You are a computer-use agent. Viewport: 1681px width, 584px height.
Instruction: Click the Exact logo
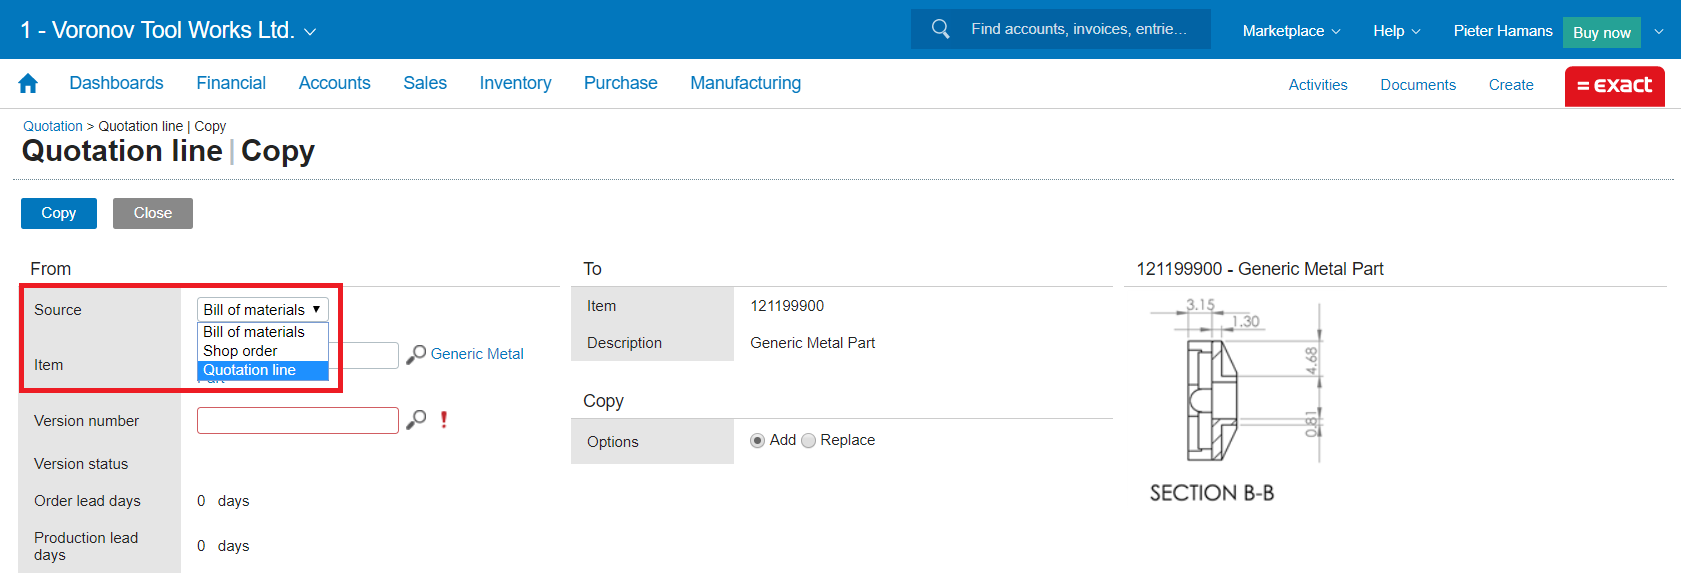coord(1614,86)
